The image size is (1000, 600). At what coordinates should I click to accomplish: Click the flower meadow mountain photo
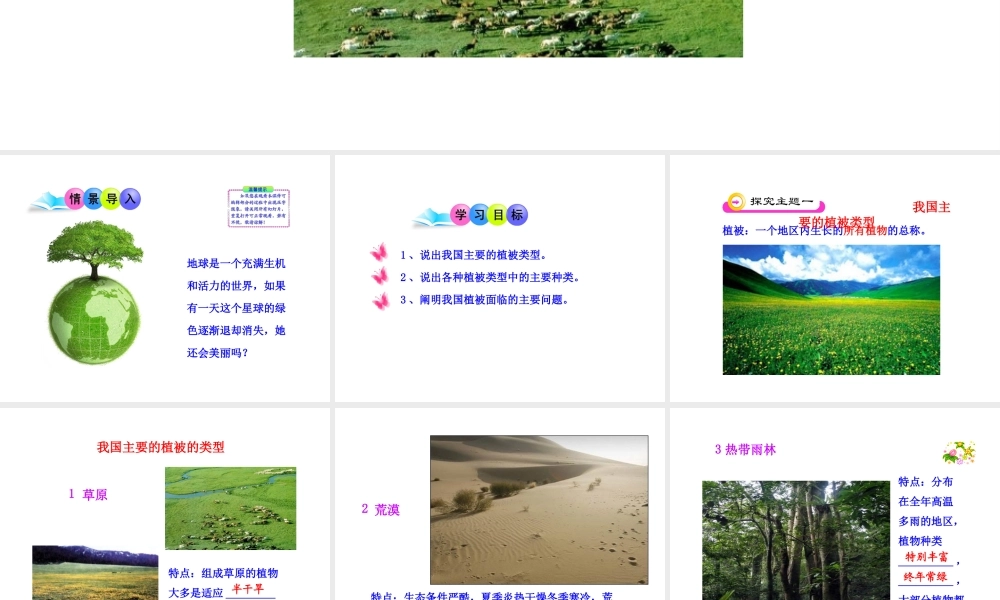pyautogui.click(x=831, y=310)
